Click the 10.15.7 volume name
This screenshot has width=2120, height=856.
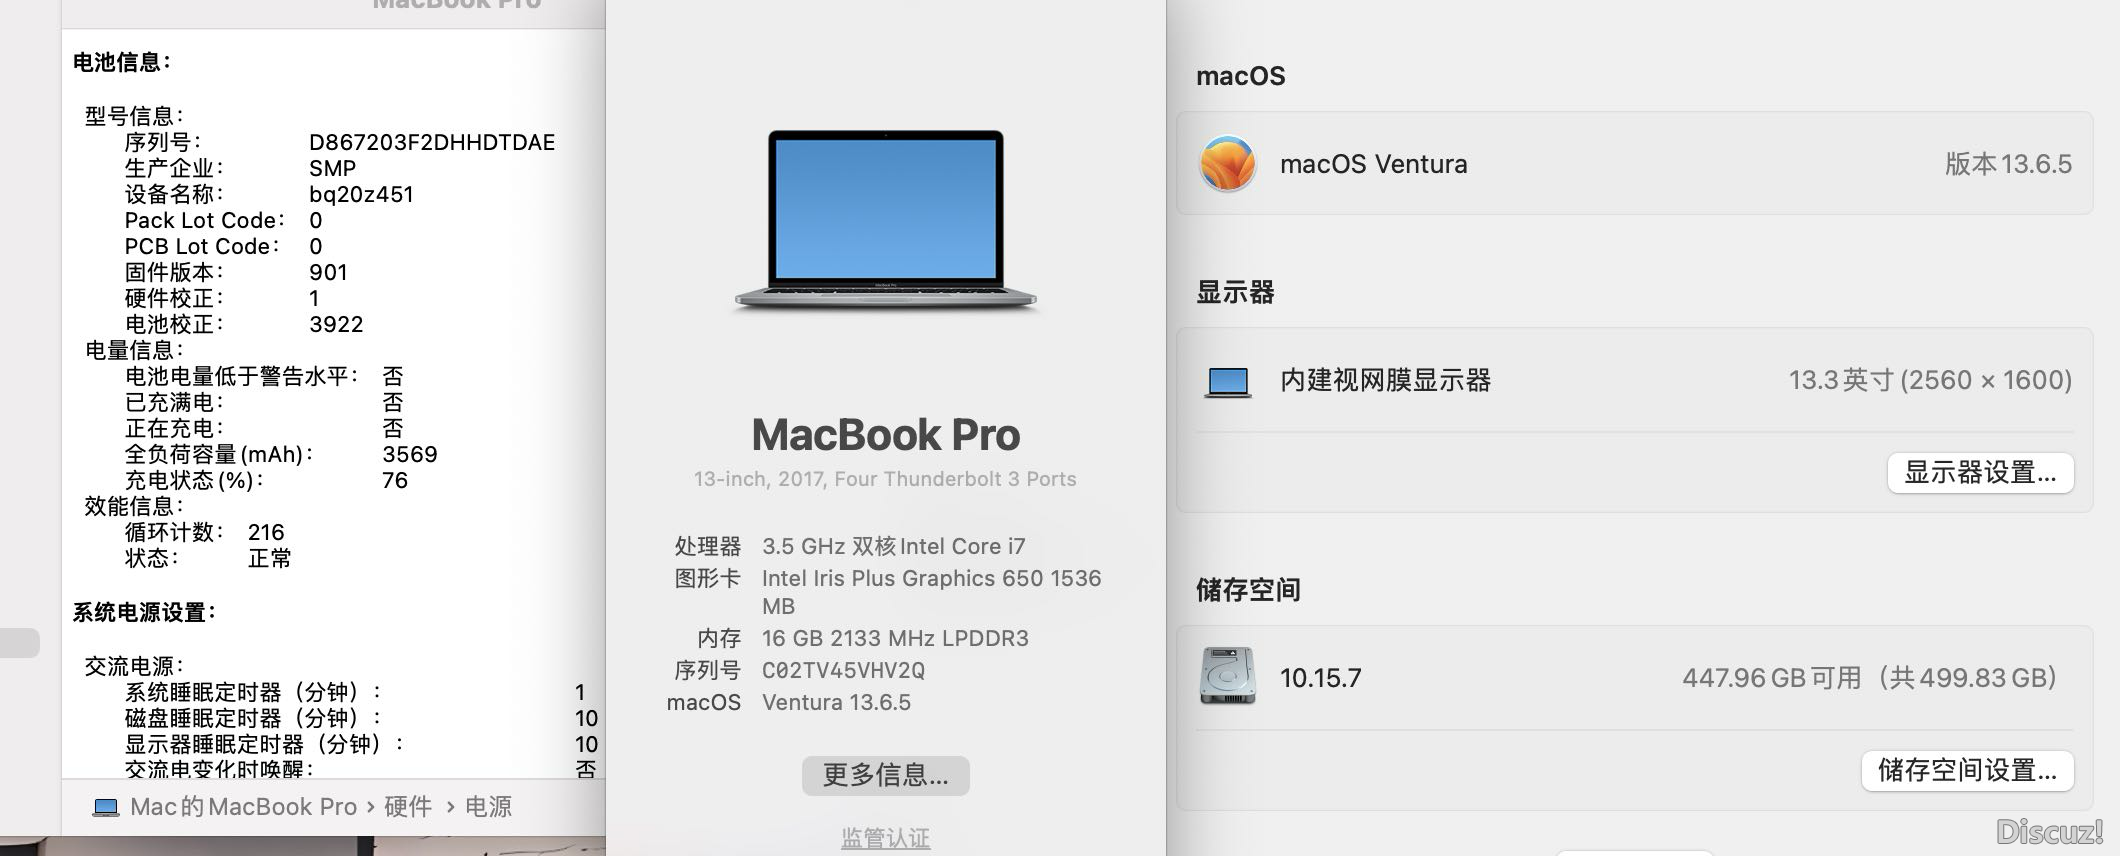tap(1321, 678)
